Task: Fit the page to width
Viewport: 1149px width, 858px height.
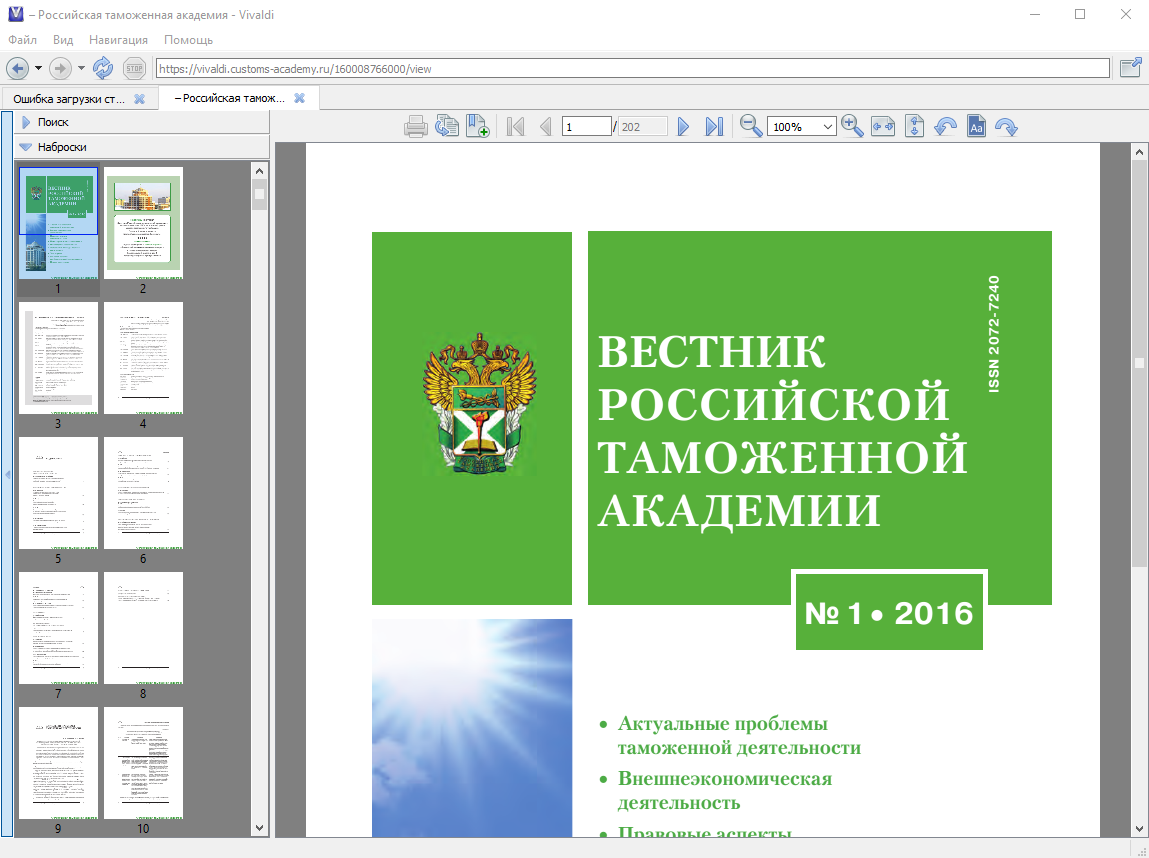Action: tap(883, 127)
